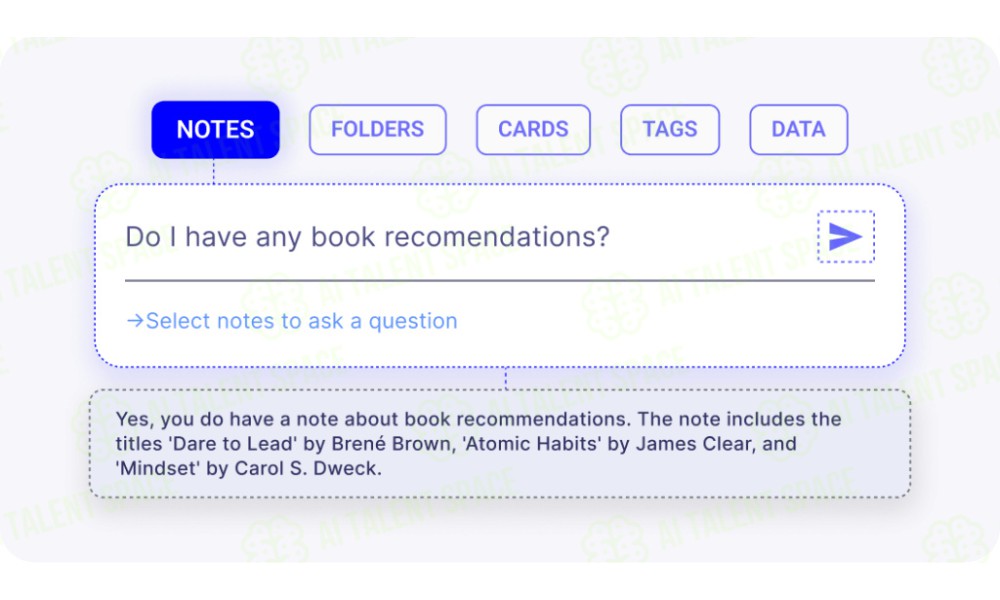Focus the book recommendations question field
The height and width of the screenshot is (600, 1000).
click(468, 237)
